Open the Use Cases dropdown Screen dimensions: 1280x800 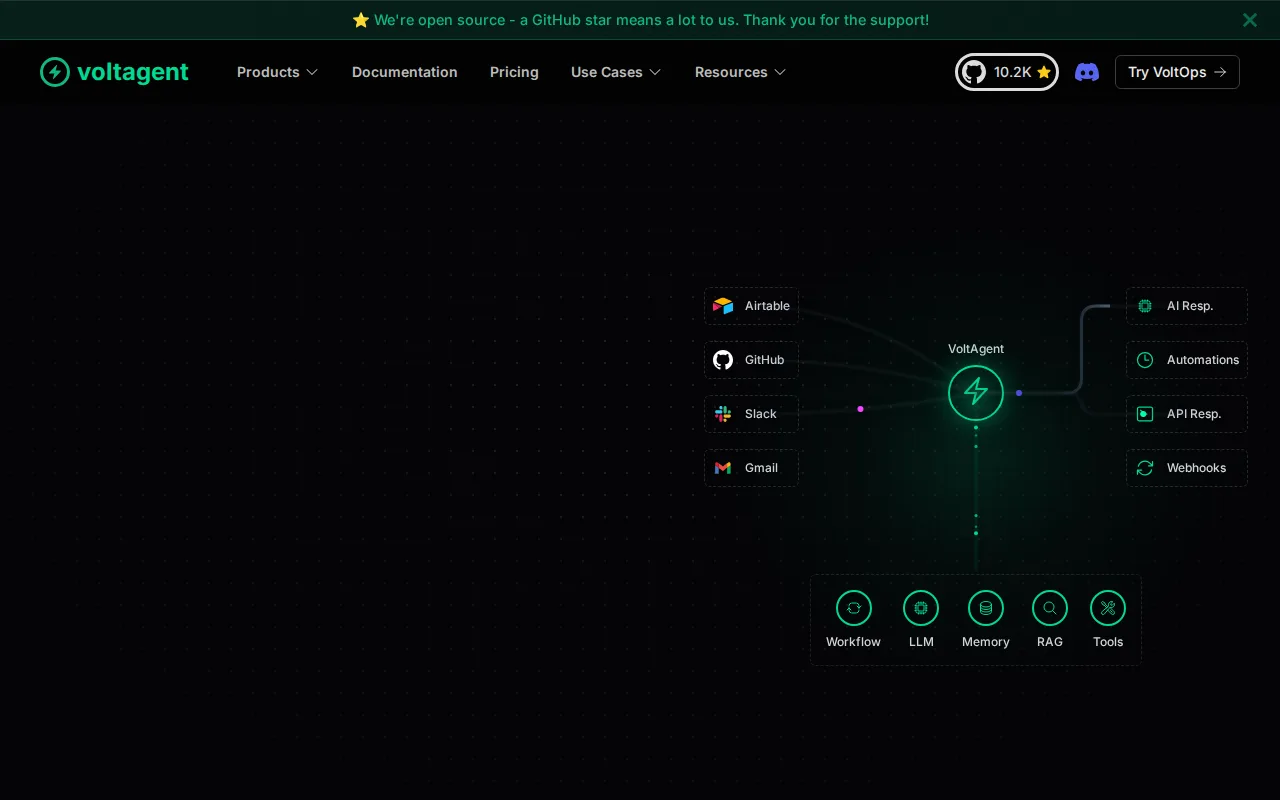coord(616,72)
